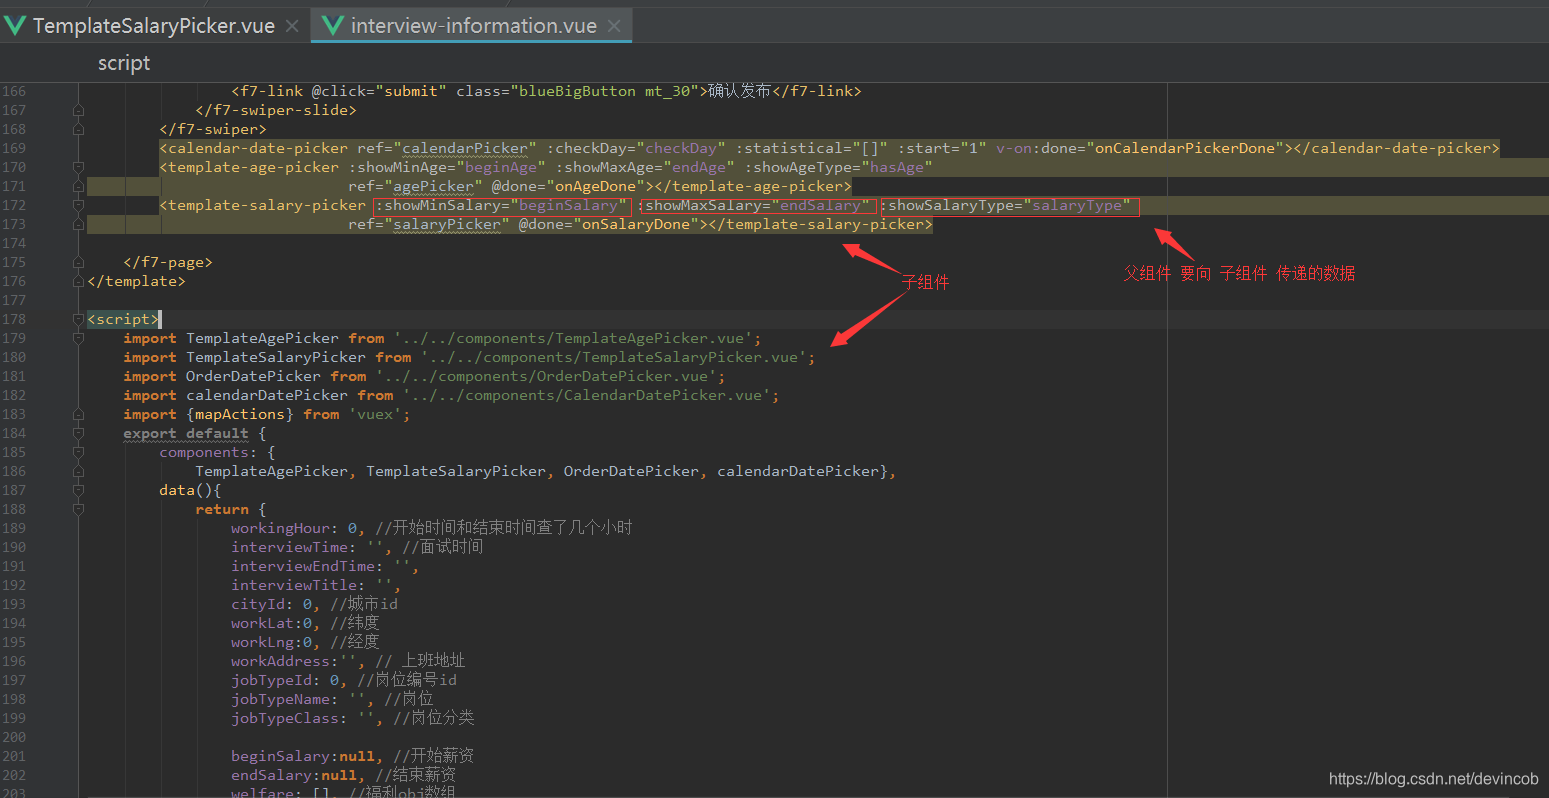Click the Vue icon on interview-information.vue tab
1549x798 pixels.
coord(333,26)
